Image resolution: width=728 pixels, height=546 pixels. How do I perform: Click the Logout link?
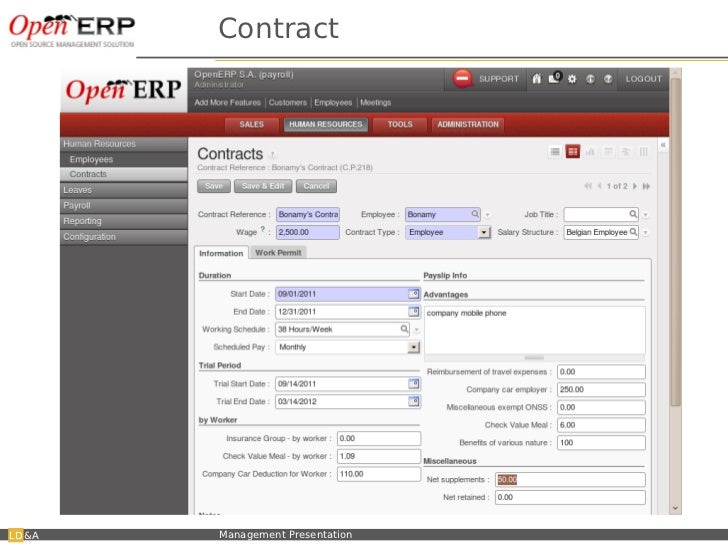[x=644, y=79]
